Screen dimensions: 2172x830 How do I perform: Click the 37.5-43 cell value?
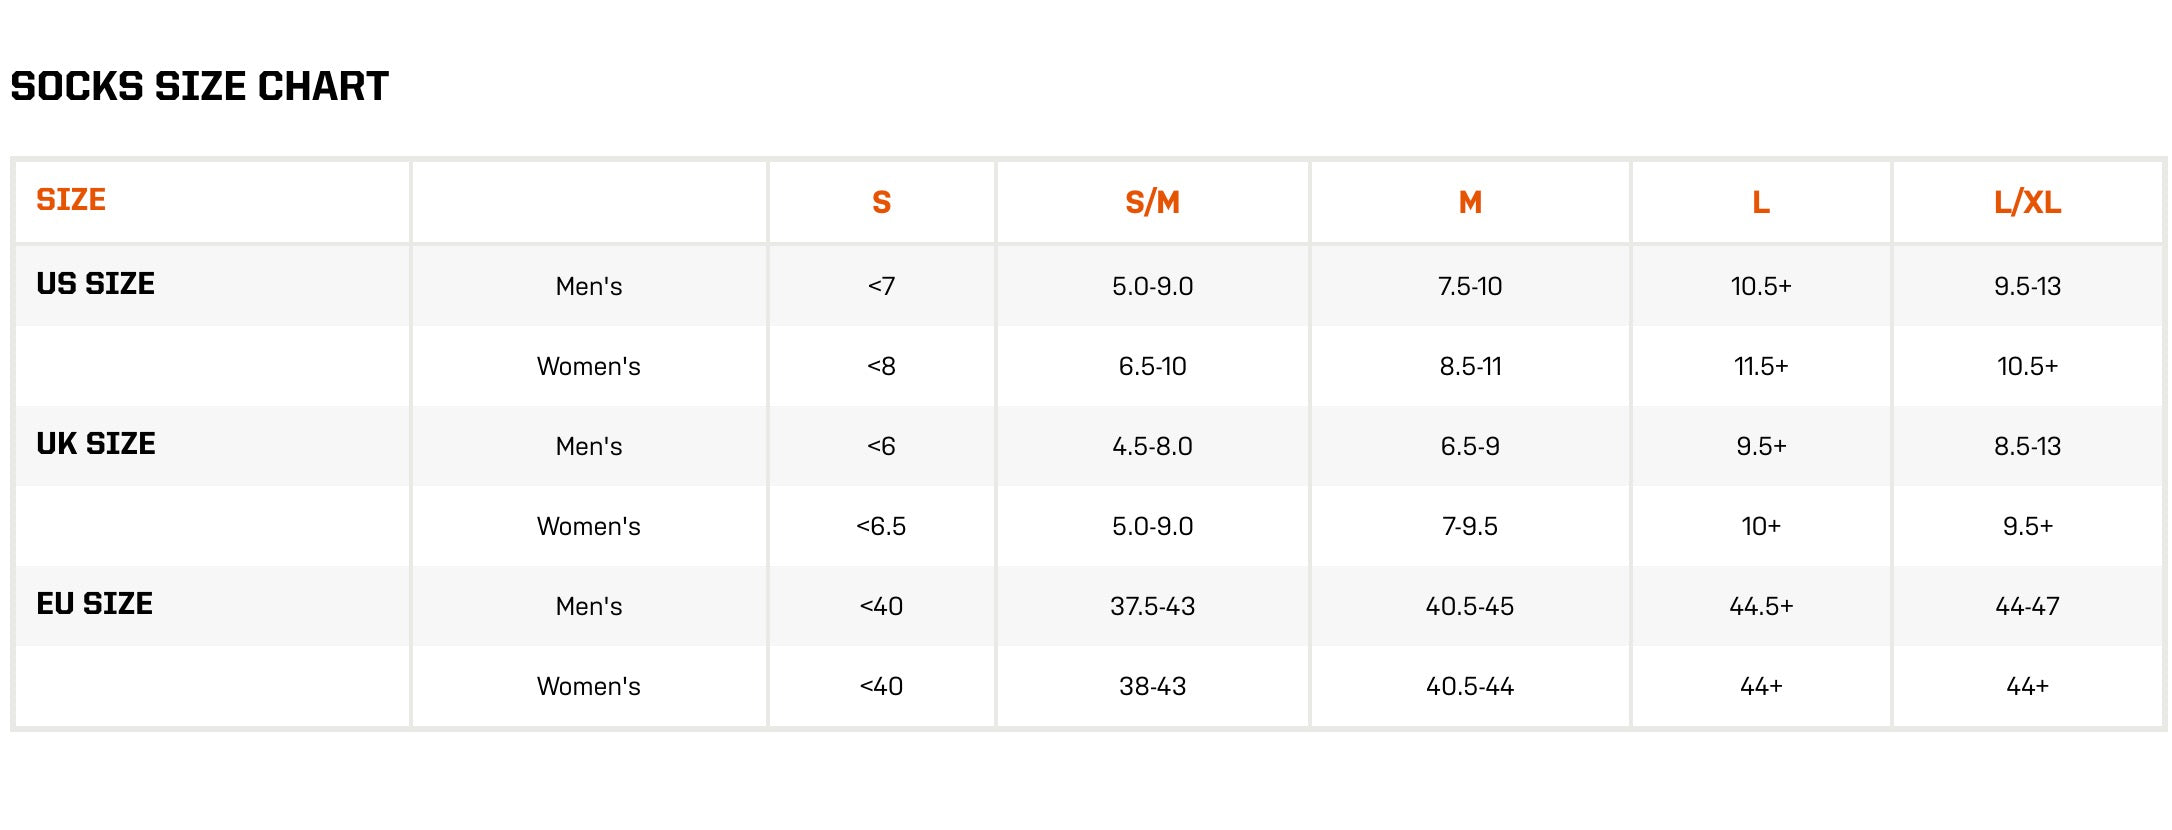pyautogui.click(x=1152, y=606)
